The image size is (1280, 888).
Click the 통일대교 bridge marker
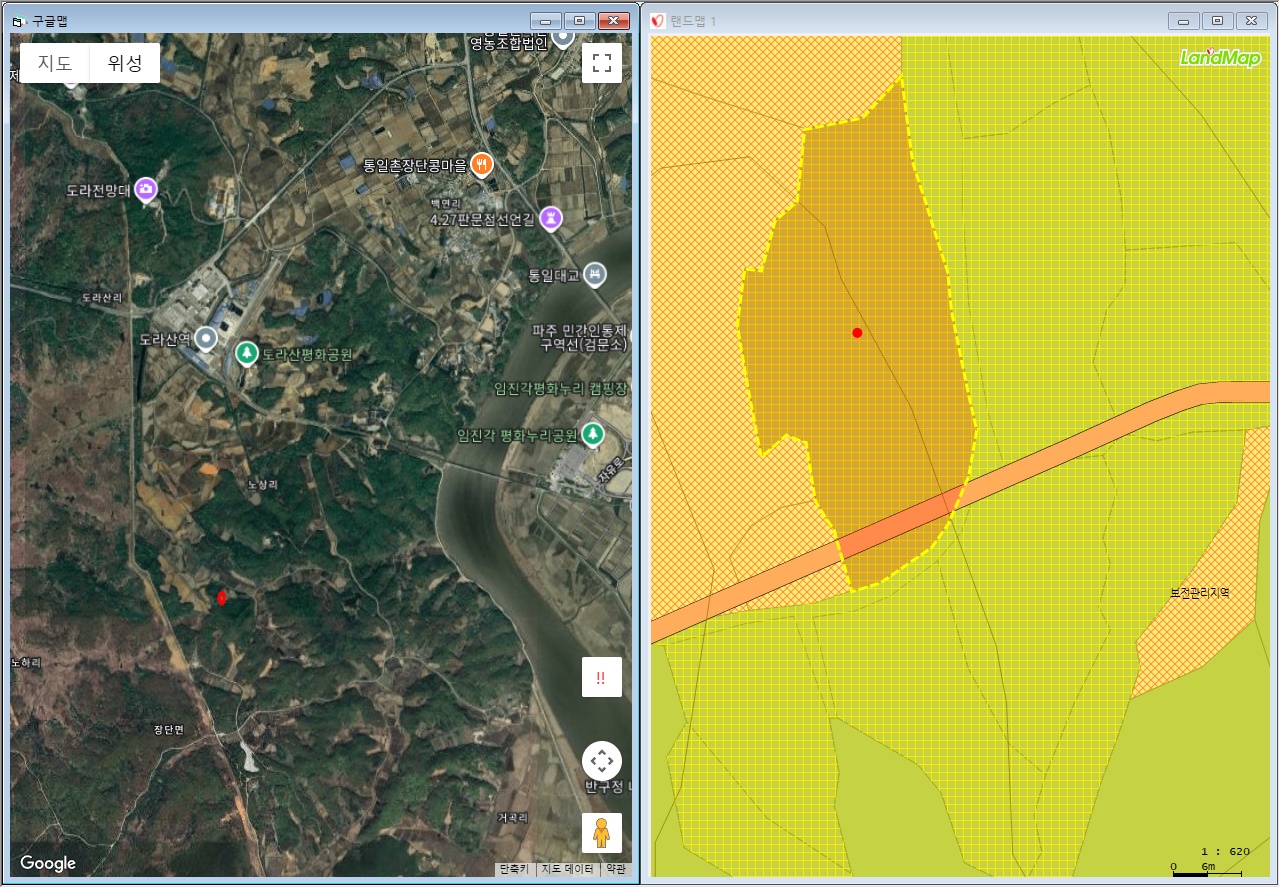click(595, 274)
